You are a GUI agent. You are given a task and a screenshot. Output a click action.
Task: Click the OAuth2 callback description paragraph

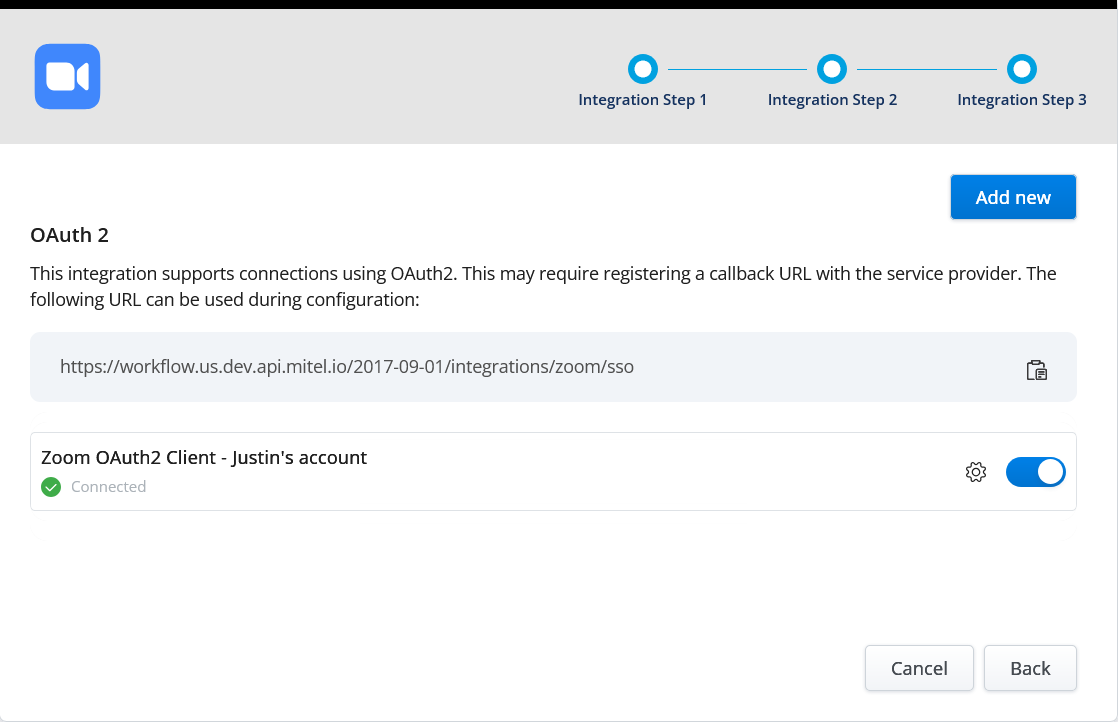(x=543, y=286)
